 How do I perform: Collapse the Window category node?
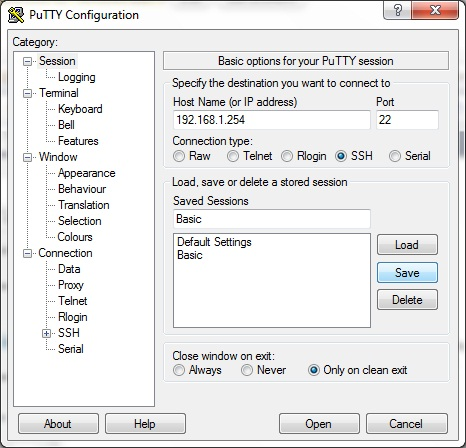coord(27,157)
